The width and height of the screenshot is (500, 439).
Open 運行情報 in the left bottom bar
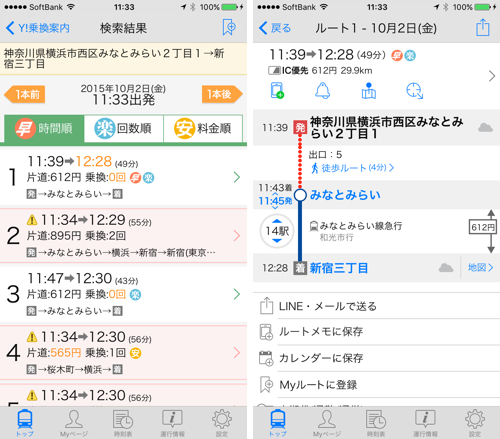click(x=172, y=423)
